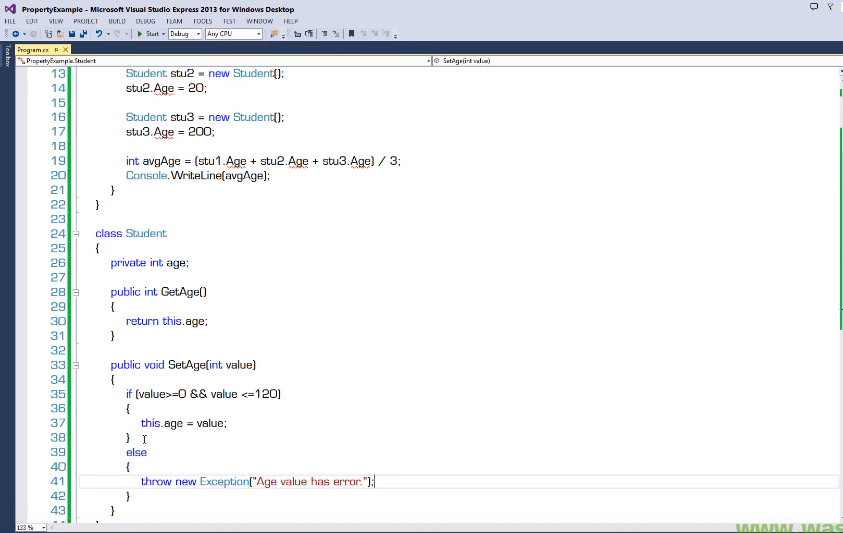Screen dimensions: 843x533
Task: Click the line "stu3.Age = 200;"
Action: (x=170, y=132)
